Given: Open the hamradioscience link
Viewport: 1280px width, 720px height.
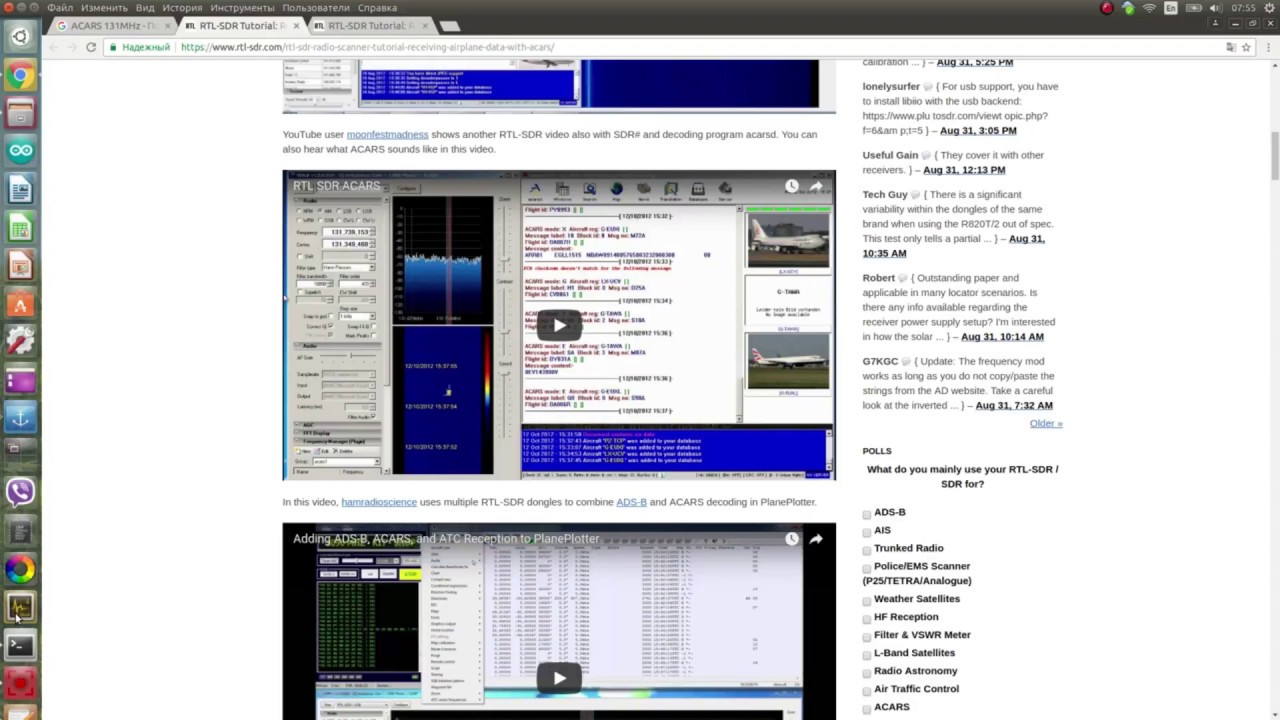Looking at the screenshot, I should (x=379, y=502).
